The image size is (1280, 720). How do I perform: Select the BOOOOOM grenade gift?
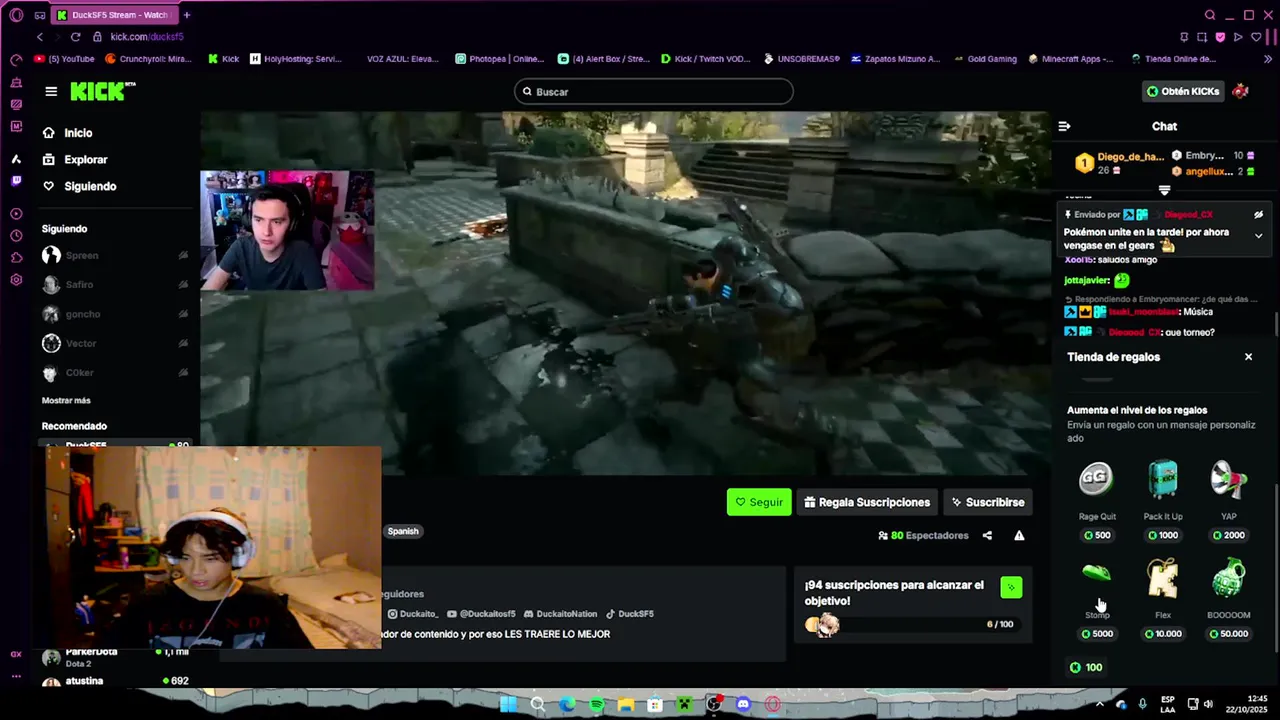click(1229, 598)
